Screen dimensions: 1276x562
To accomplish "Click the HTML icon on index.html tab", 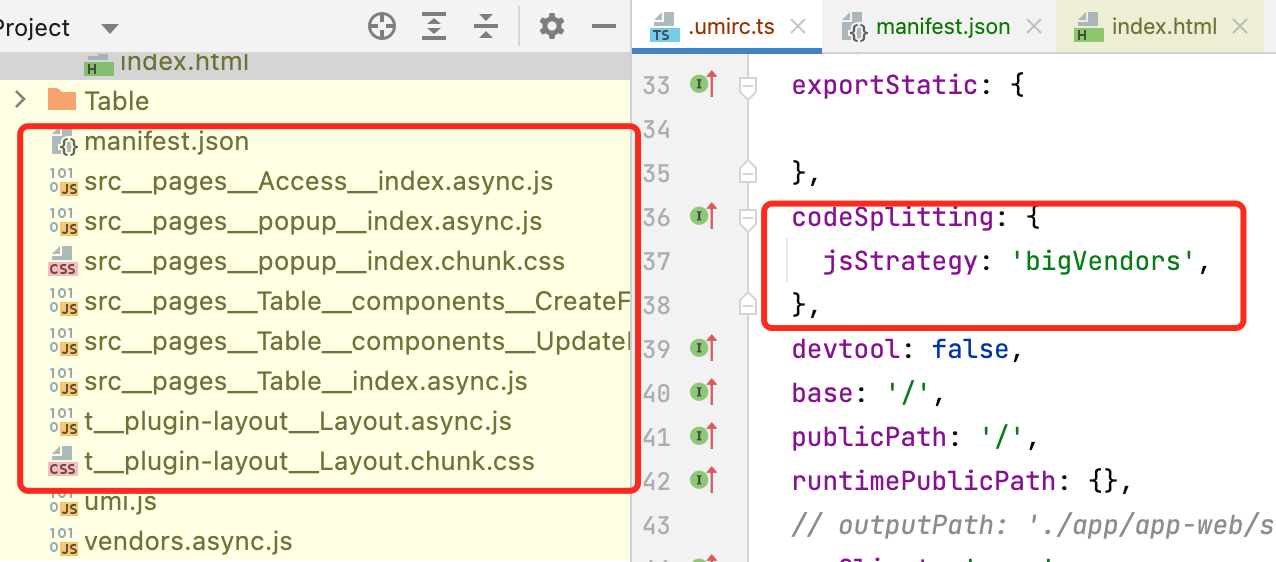I will click(1086, 28).
